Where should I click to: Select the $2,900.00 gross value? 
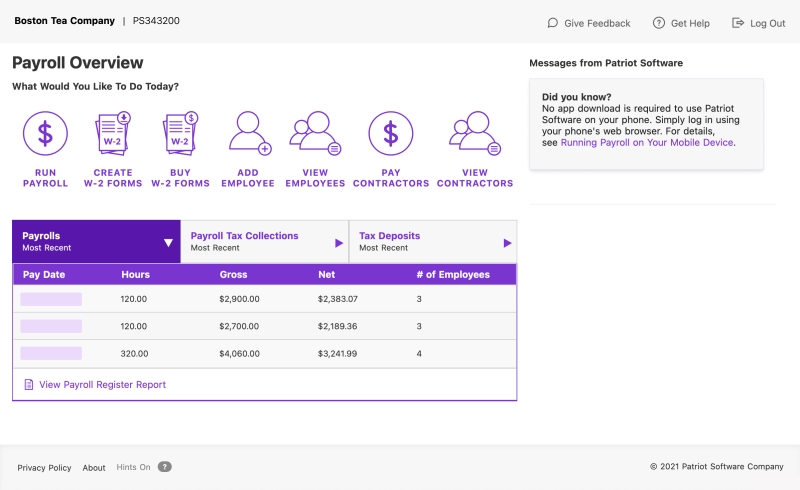point(239,299)
